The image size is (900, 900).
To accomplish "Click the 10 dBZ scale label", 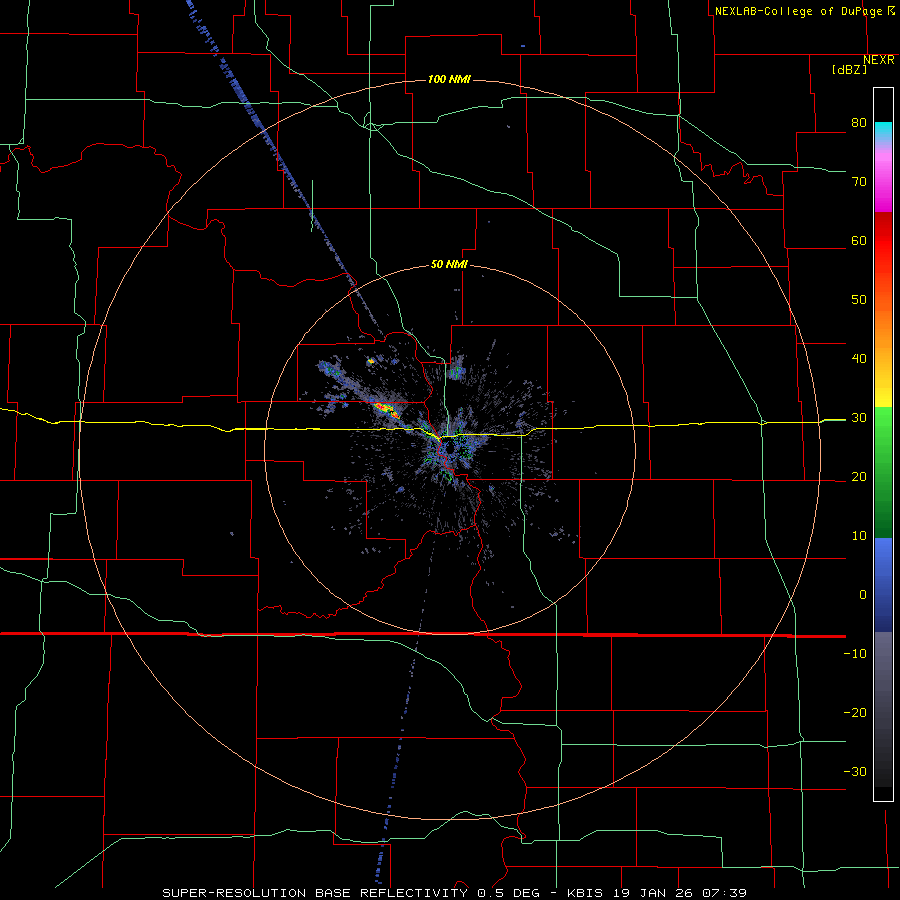I will coord(859,536).
